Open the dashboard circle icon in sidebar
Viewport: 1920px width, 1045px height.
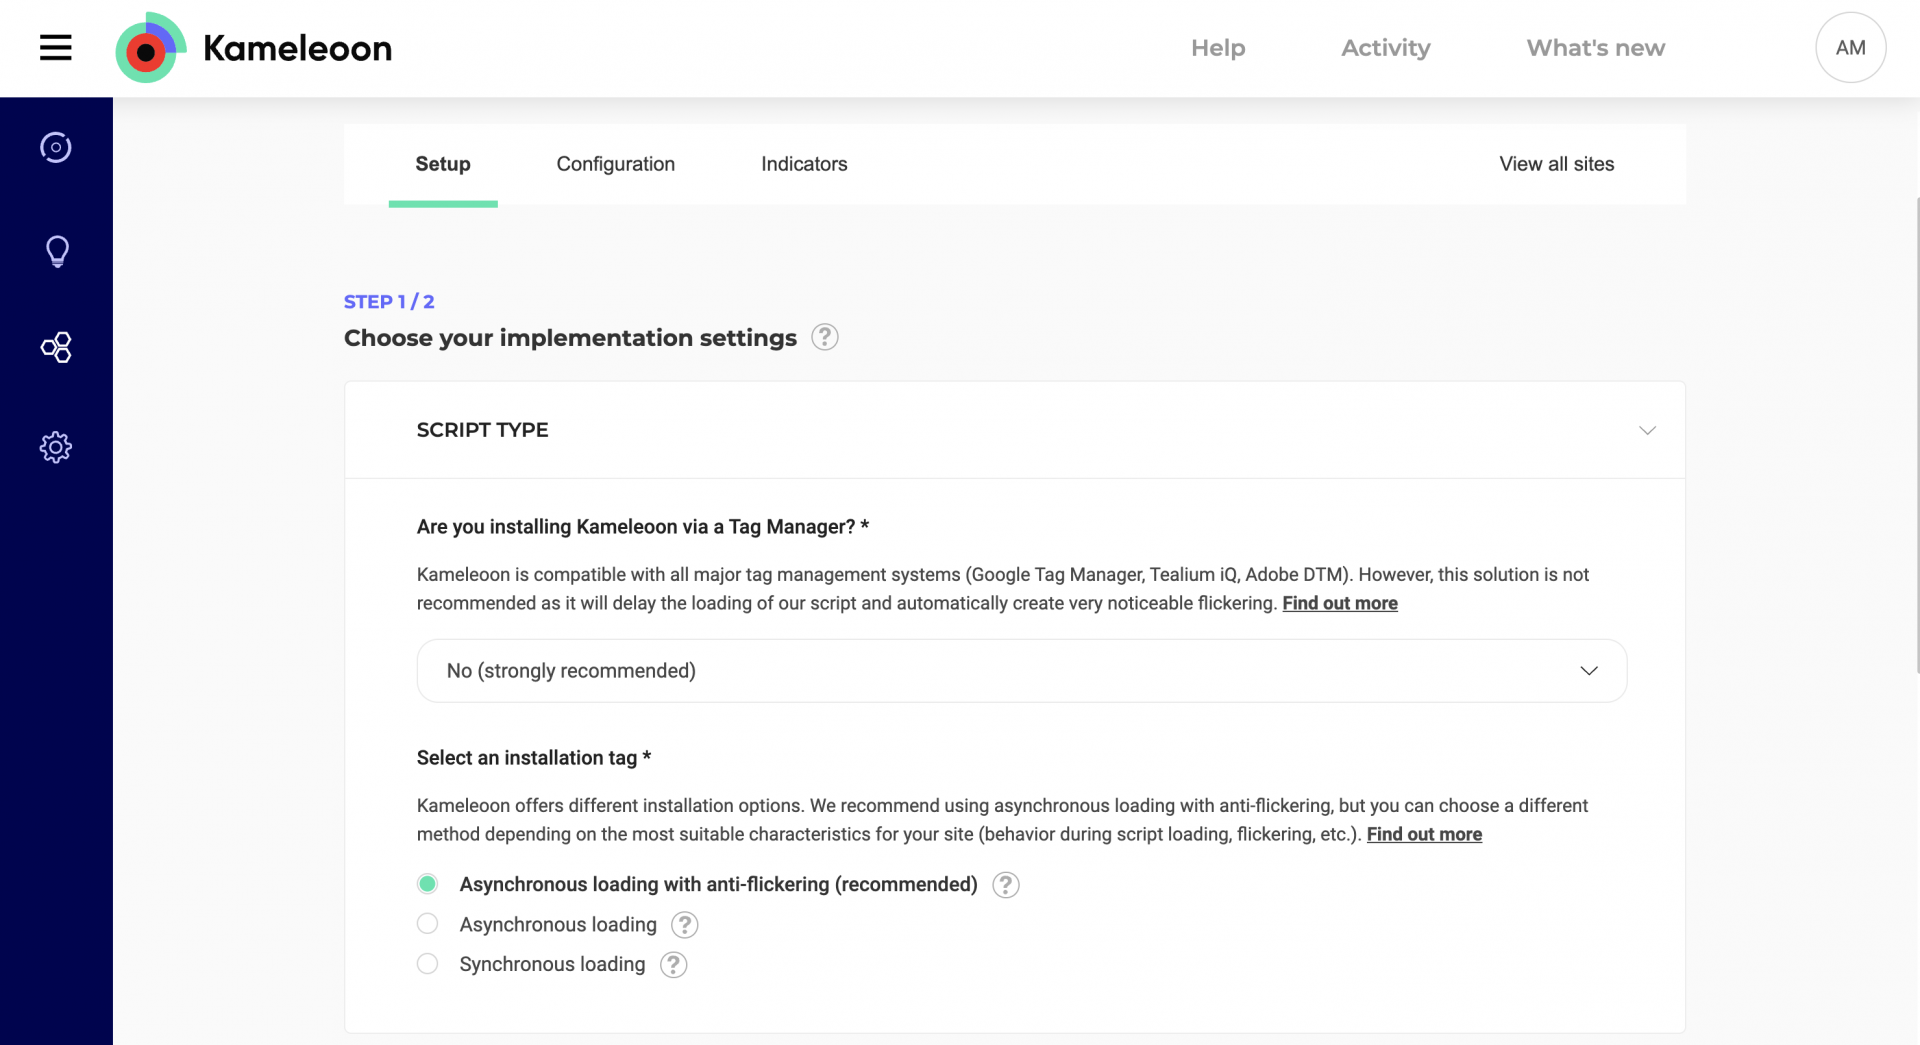(x=56, y=147)
